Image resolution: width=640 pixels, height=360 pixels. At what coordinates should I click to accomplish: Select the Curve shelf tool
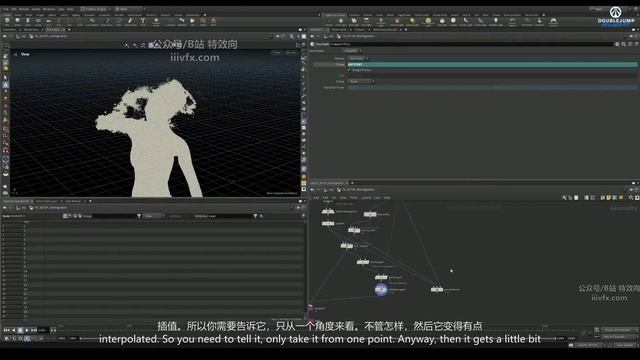pyautogui.click(x=92, y=21)
